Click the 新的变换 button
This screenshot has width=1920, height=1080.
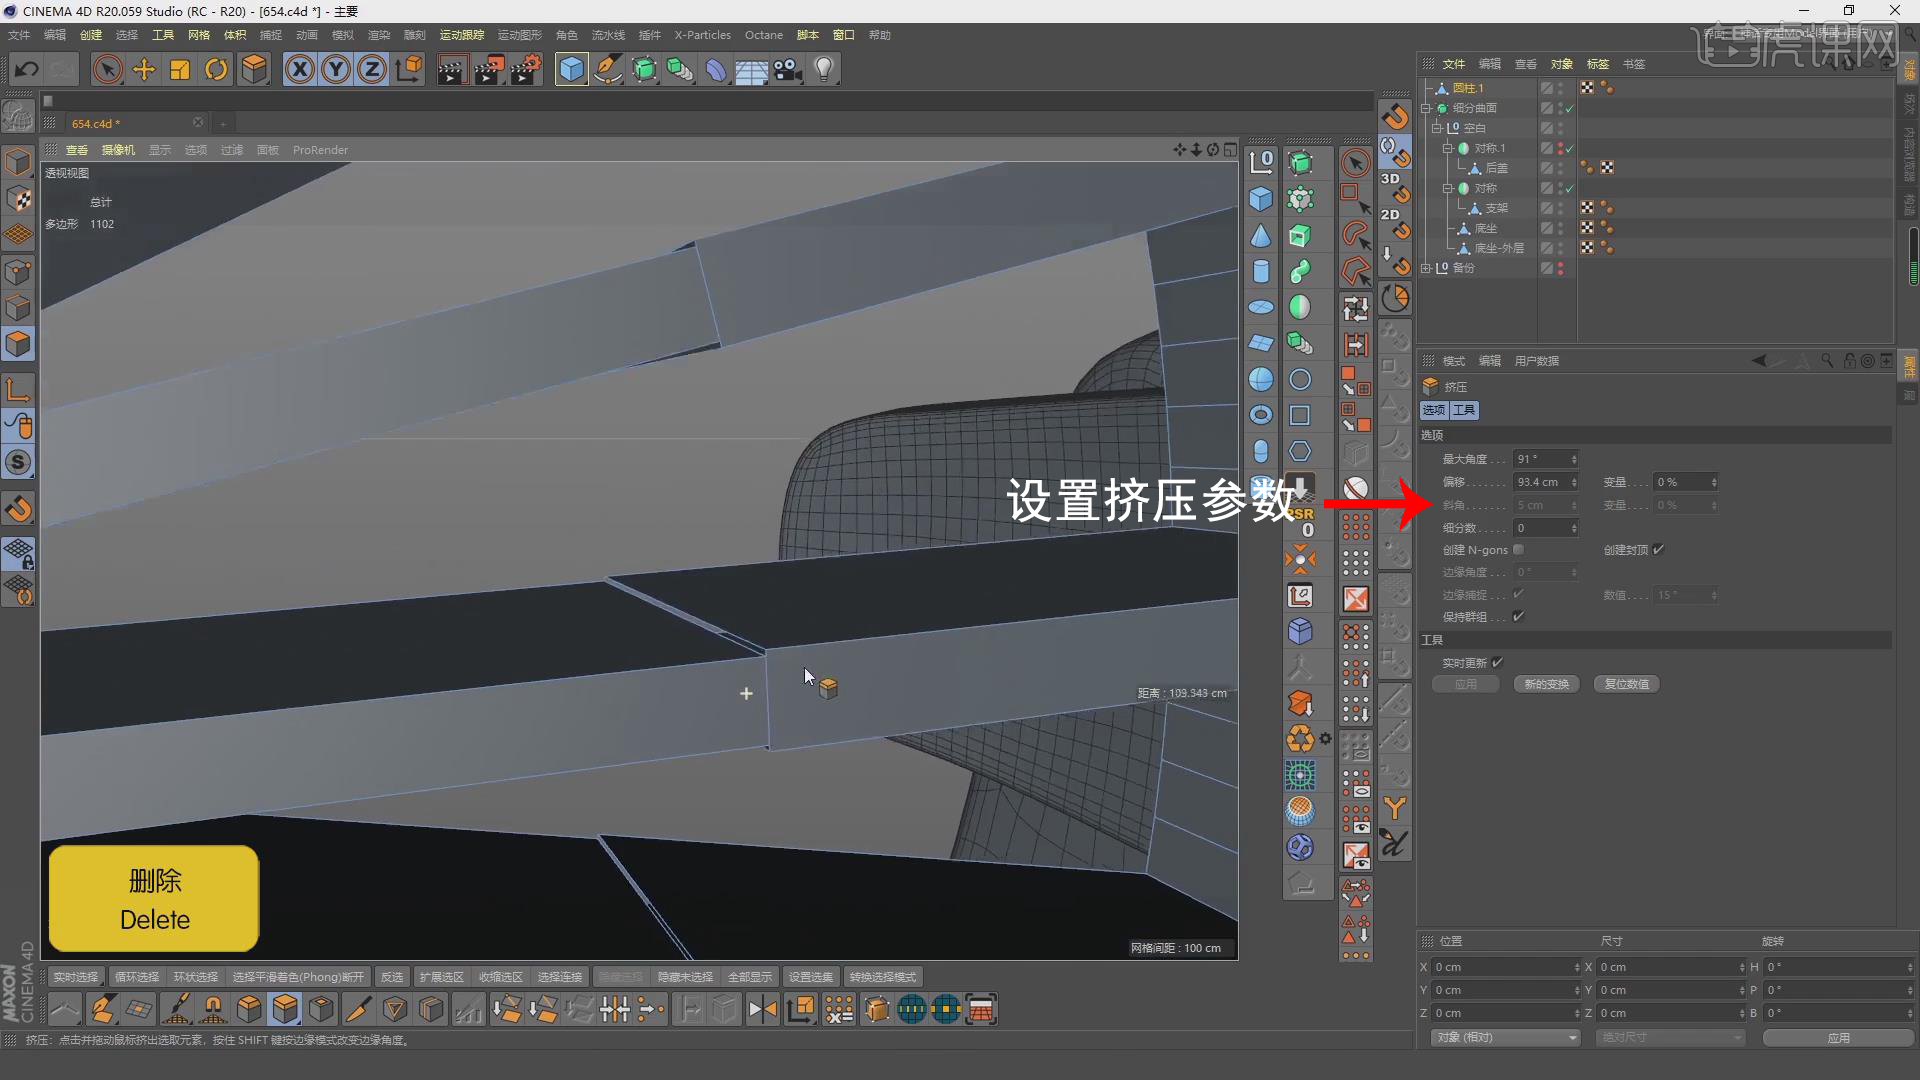1546,684
